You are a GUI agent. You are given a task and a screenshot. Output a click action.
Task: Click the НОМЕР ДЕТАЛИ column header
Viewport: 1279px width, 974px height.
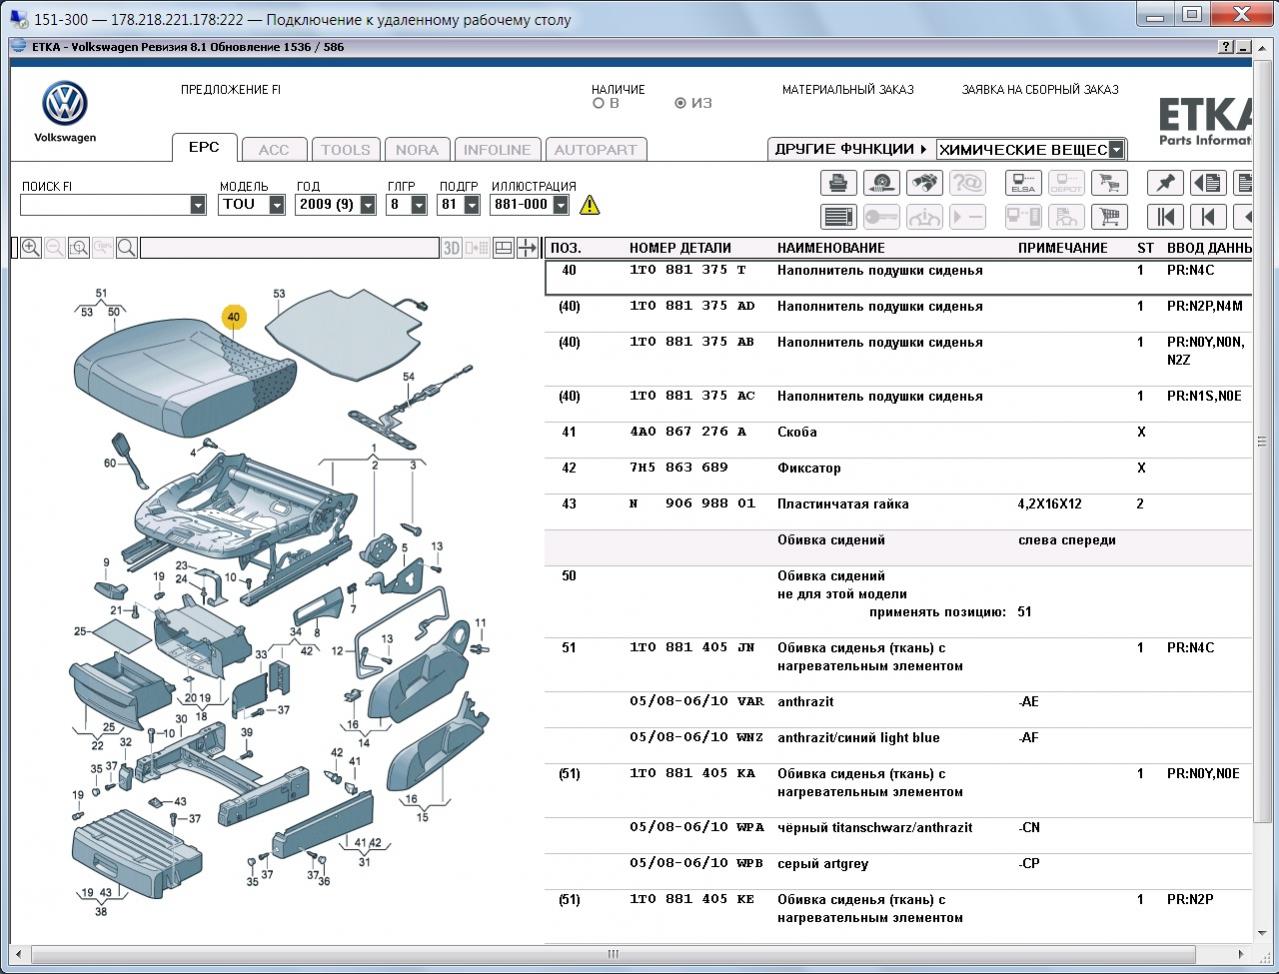[x=680, y=248]
